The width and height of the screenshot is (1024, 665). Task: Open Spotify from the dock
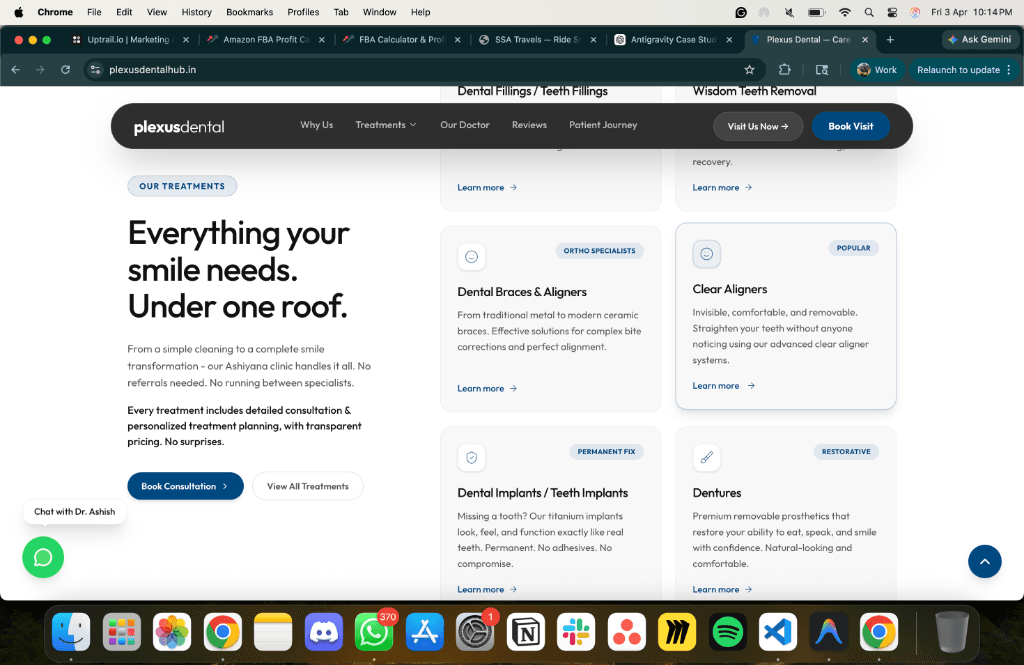728,632
